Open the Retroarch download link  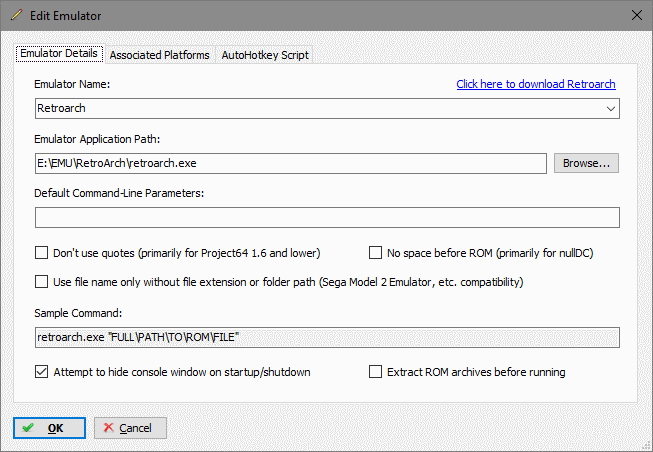click(x=535, y=84)
